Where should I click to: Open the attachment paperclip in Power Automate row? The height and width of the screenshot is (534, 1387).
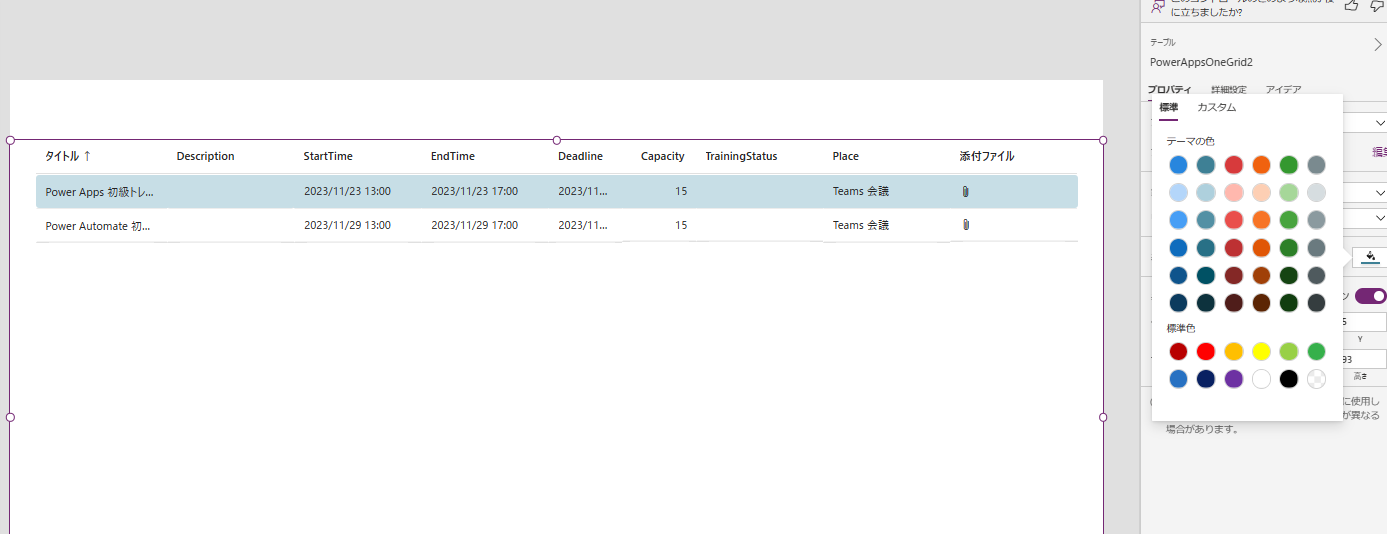click(x=965, y=225)
